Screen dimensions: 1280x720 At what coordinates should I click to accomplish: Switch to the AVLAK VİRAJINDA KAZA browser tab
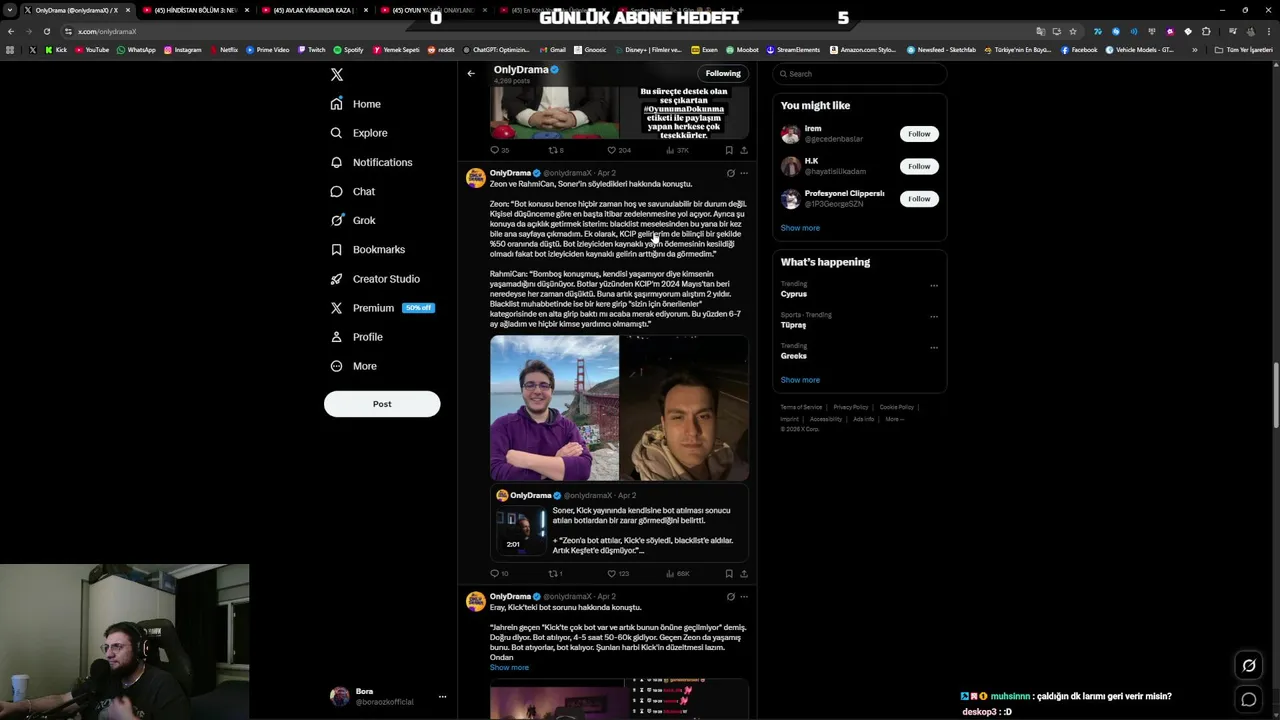click(315, 10)
